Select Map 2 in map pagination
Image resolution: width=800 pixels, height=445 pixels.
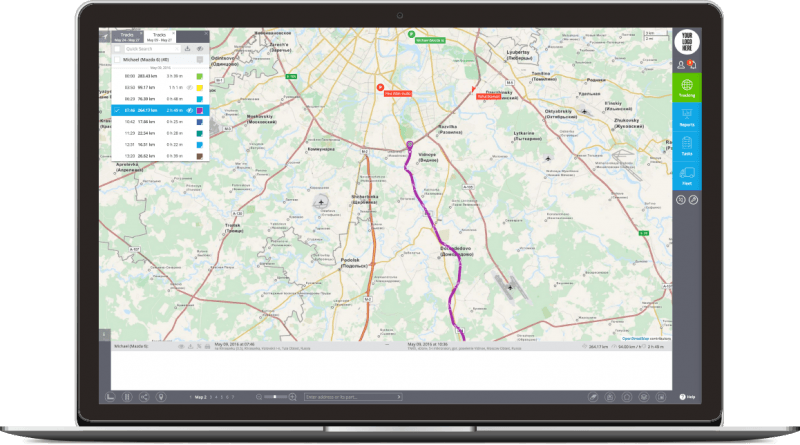[201, 397]
